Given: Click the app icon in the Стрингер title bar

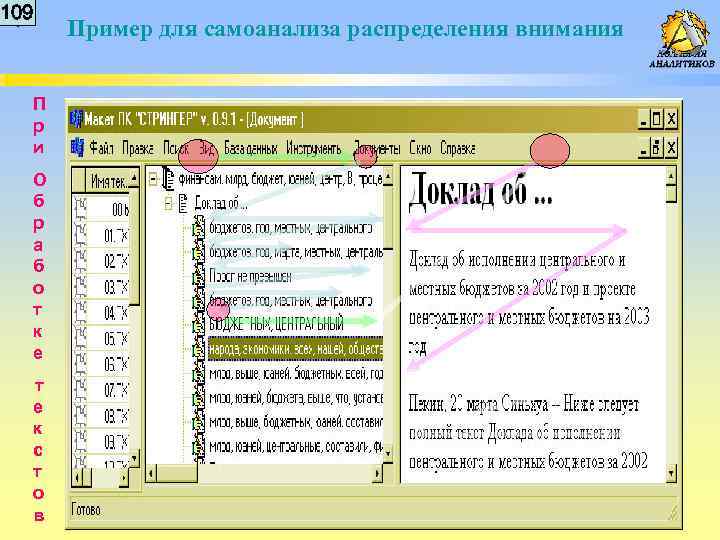Looking at the screenshot, I should pyautogui.click(x=76, y=119).
